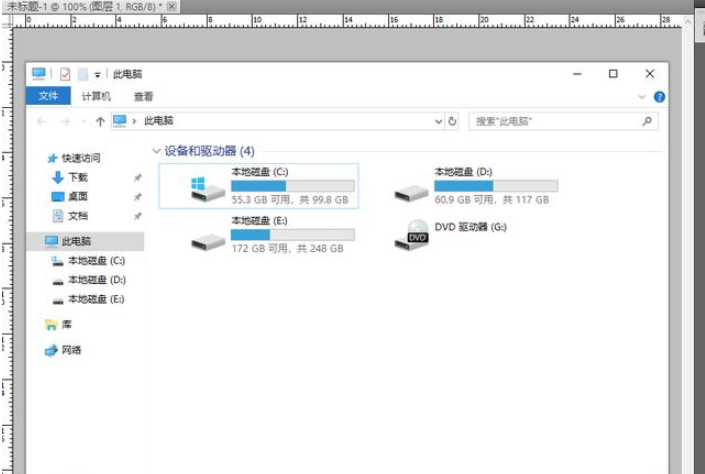Image resolution: width=705 pixels, height=474 pixels.
Task: Click the 本地磁盘 (D:) label in main pane
Action: coord(463,172)
